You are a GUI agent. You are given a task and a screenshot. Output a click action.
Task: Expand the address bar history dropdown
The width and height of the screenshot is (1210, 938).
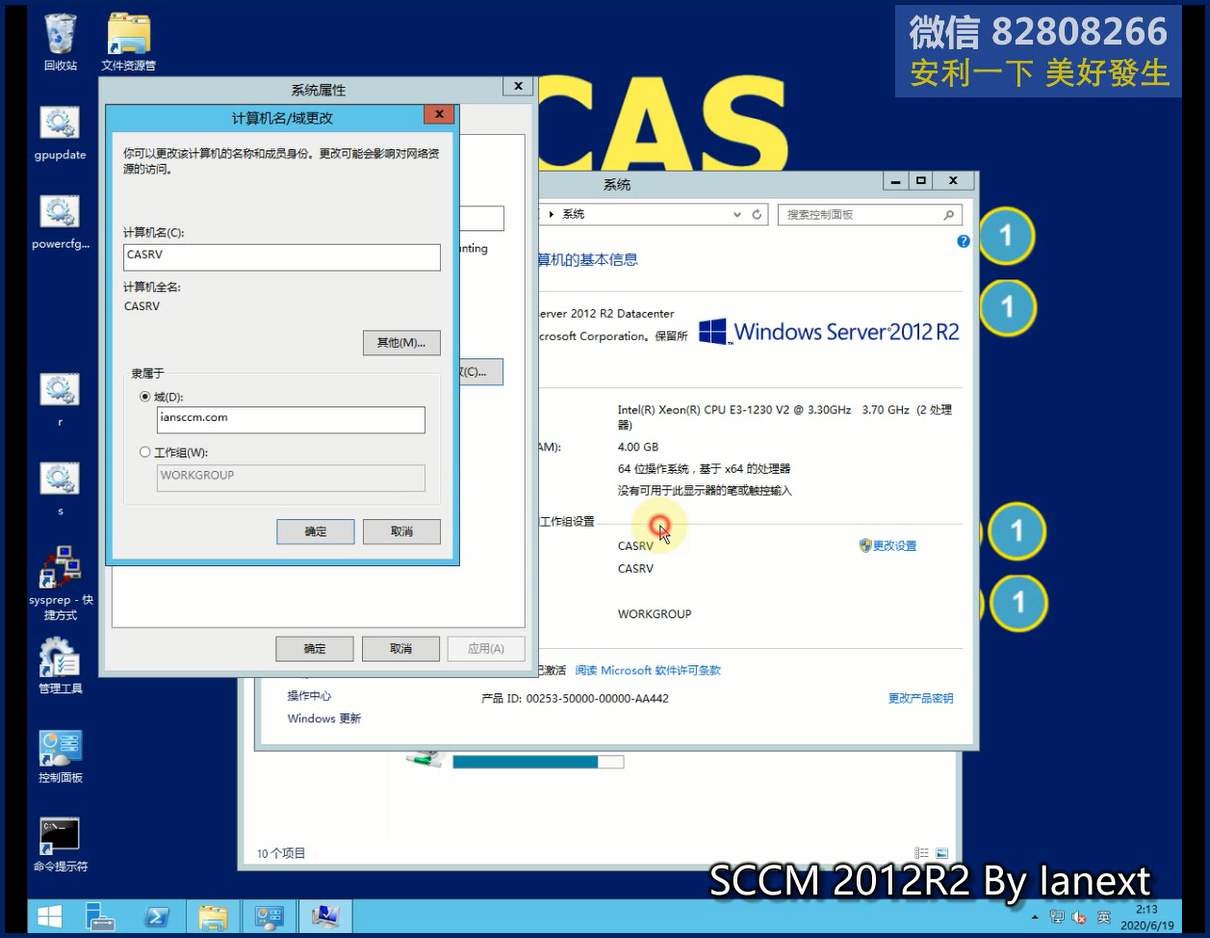click(738, 215)
